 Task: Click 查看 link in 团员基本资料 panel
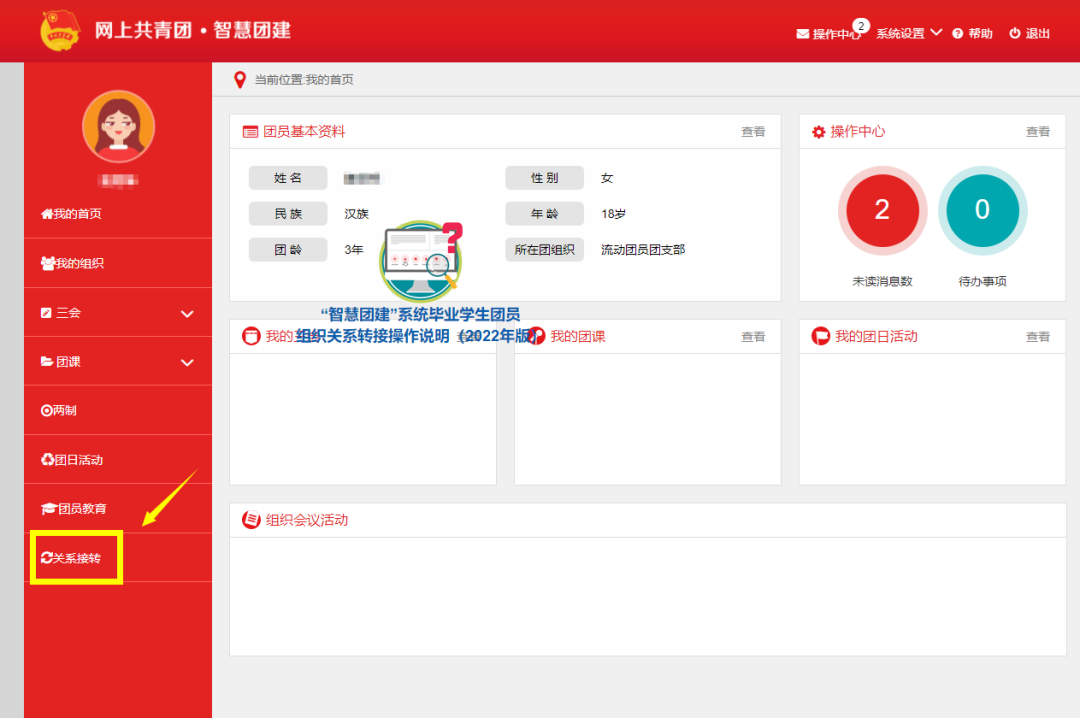click(752, 132)
